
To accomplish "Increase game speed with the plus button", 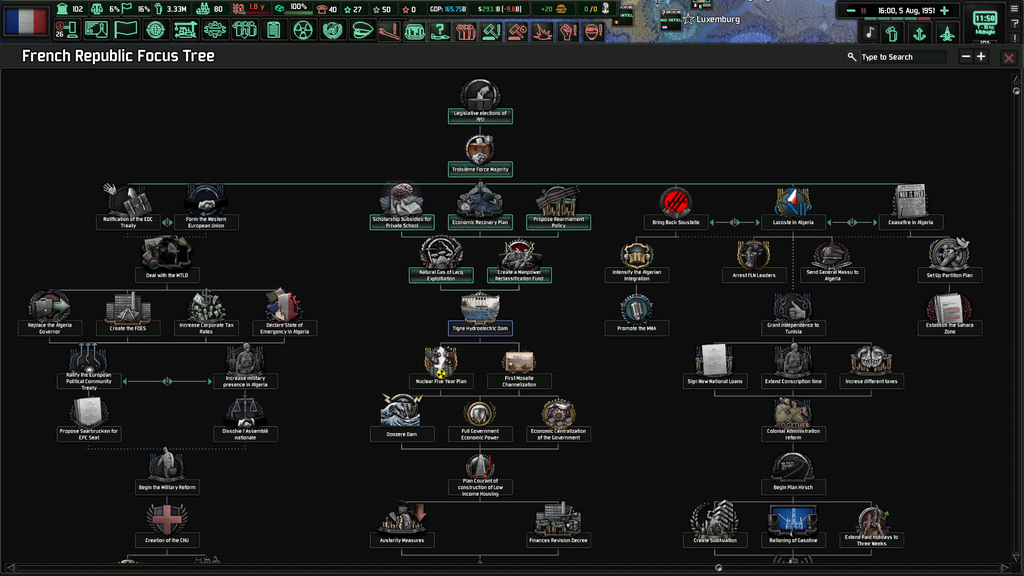I will click(x=944, y=10).
